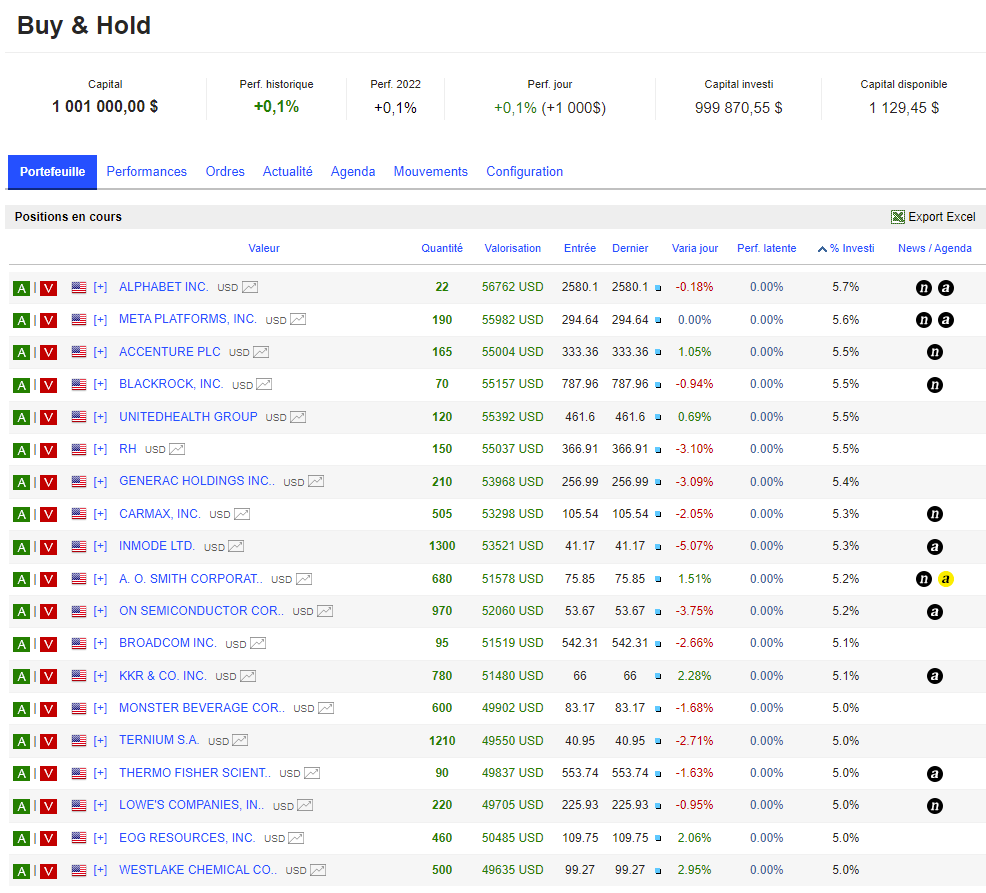
Task: Open the chart icon next to UnitedHealth Group
Action: 298,417
